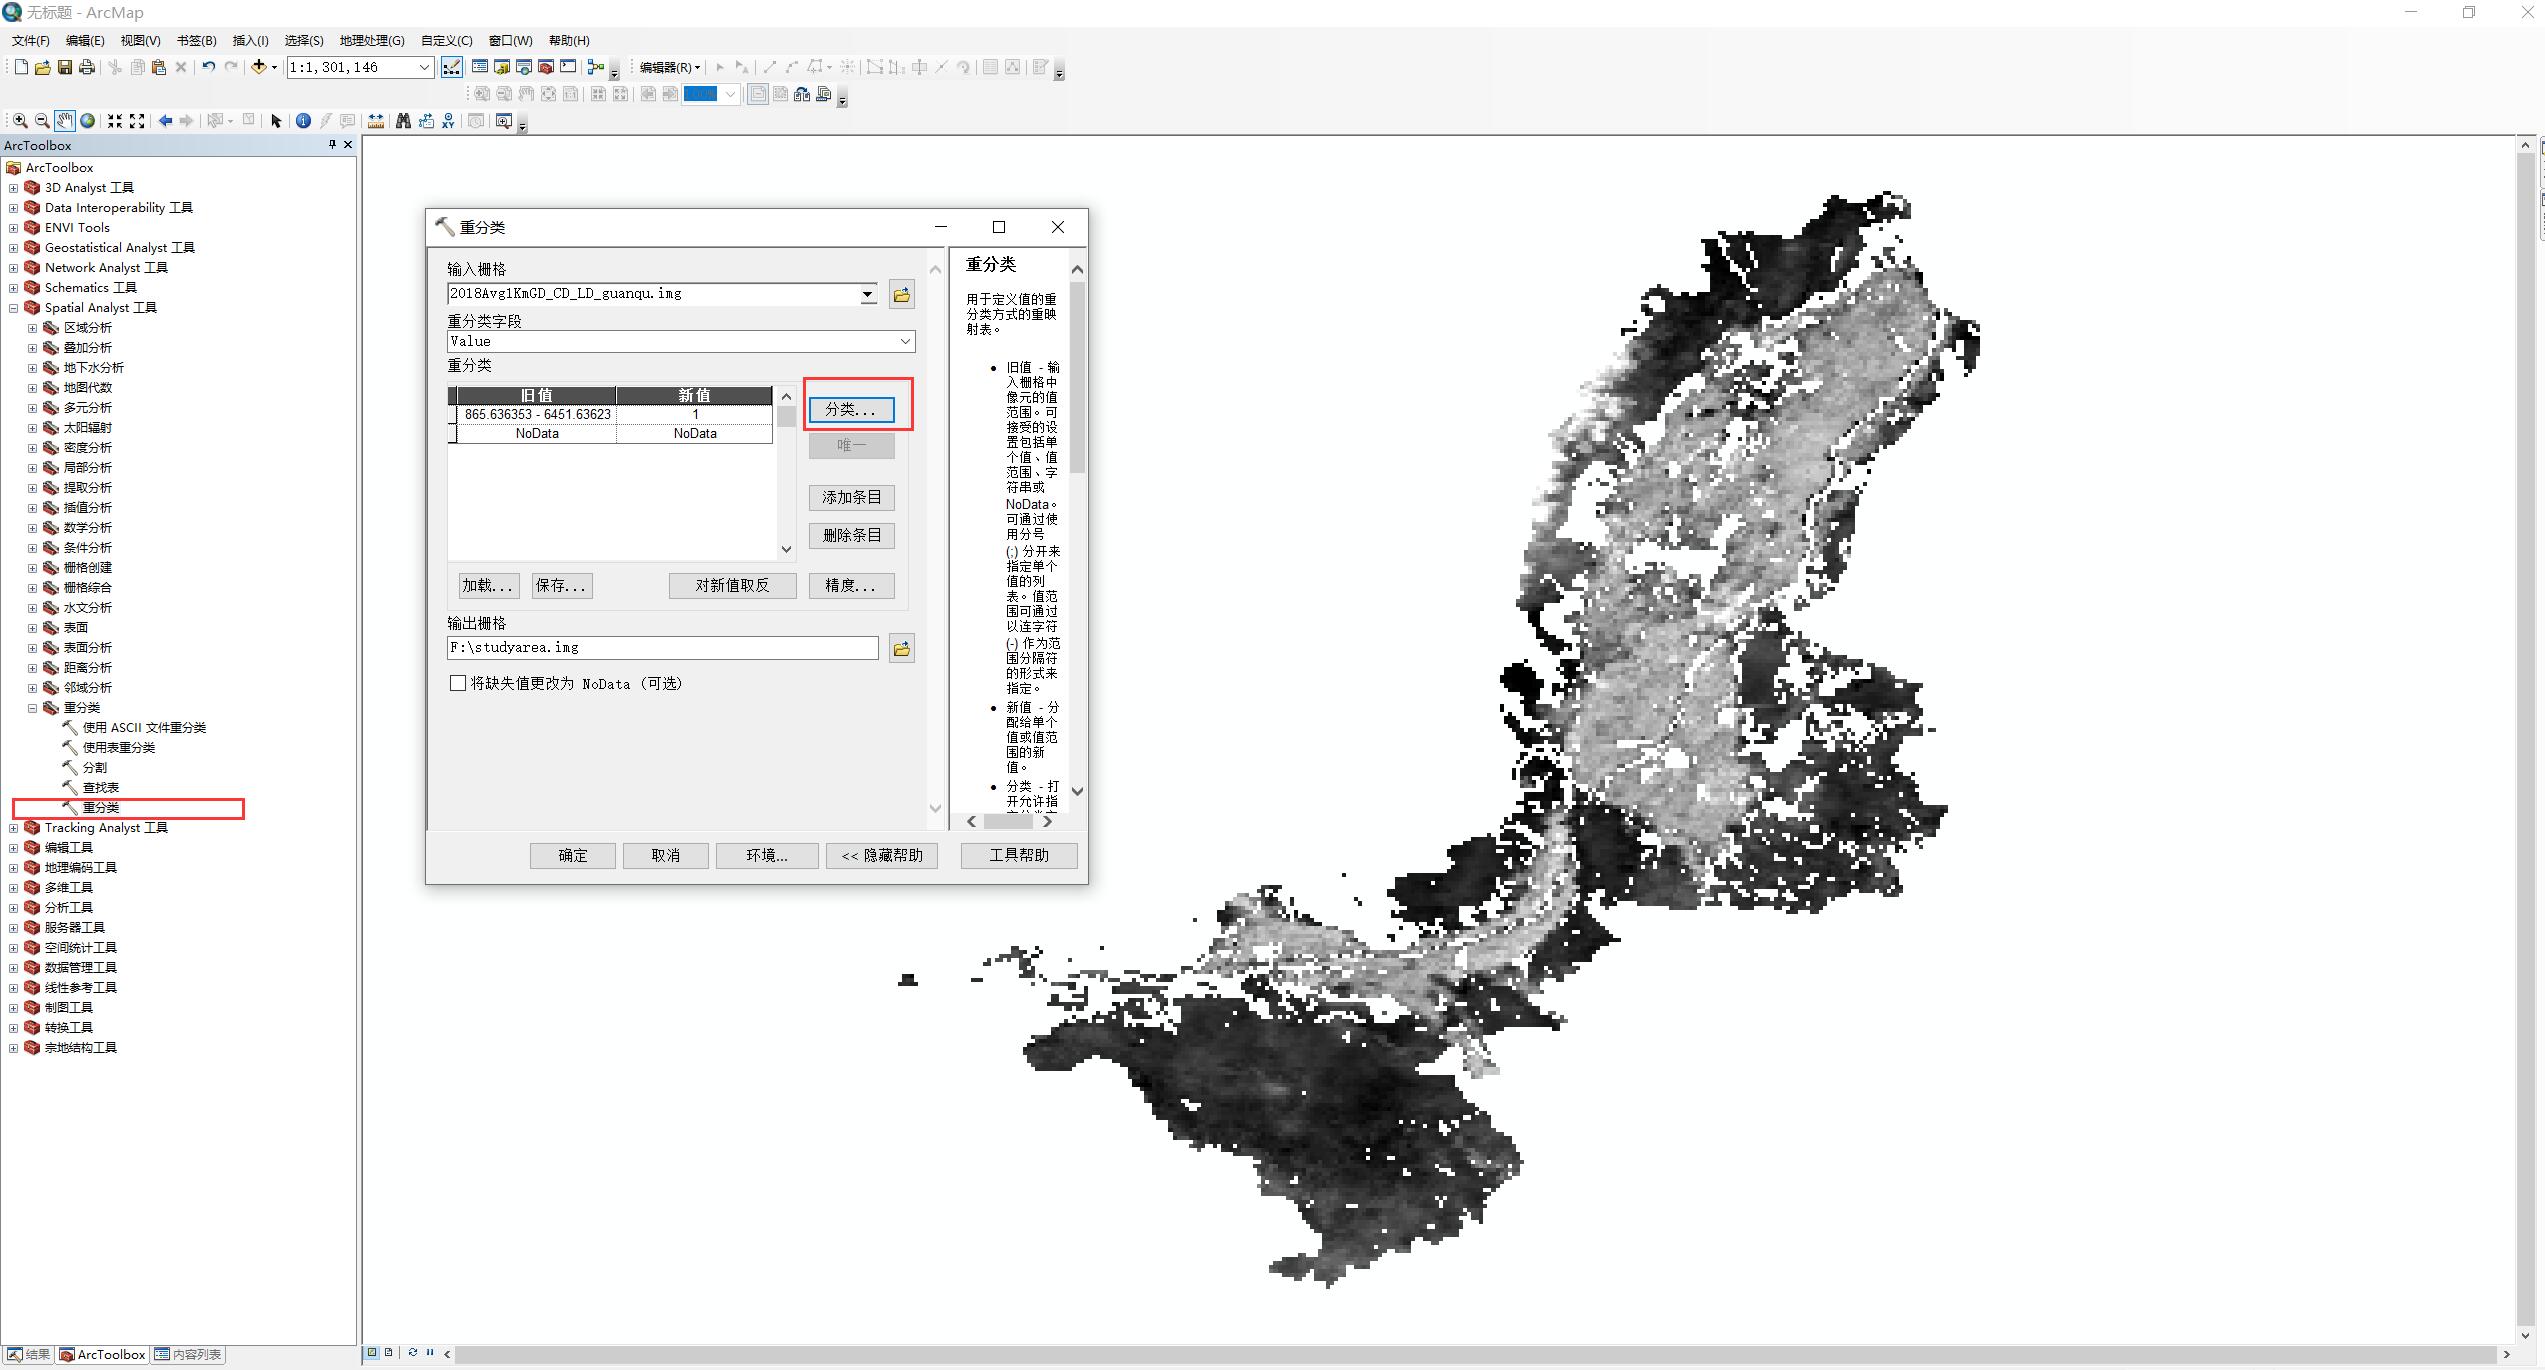Click the 分类... button
This screenshot has width=2545, height=1370.
pyautogui.click(x=851, y=409)
